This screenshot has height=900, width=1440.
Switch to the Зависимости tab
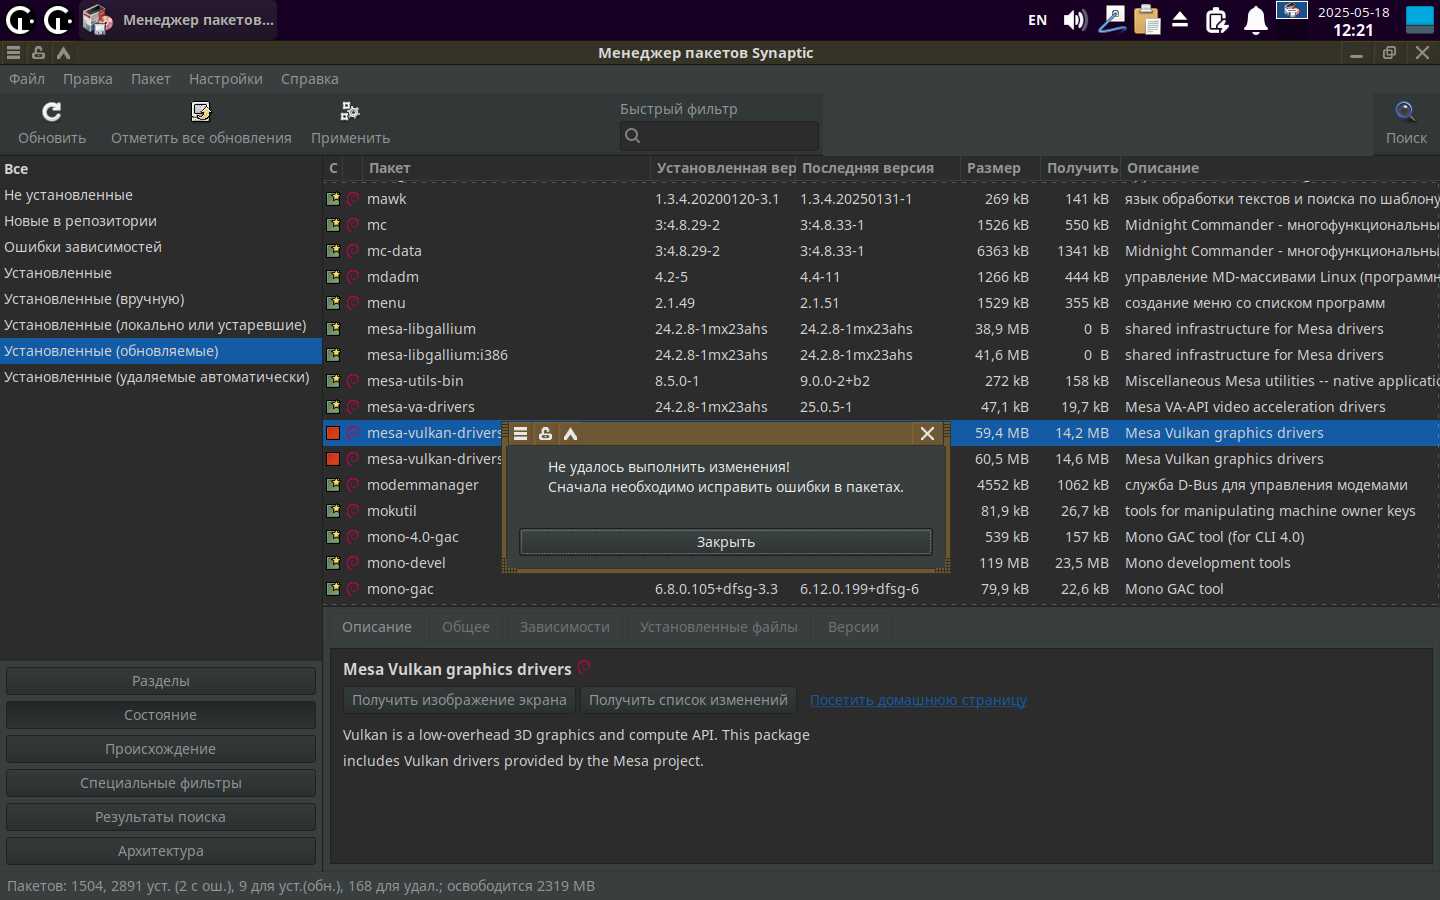pos(564,627)
